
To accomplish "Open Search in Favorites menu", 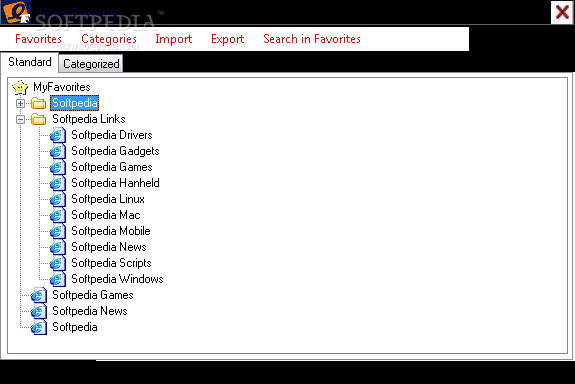I will click(x=312, y=39).
